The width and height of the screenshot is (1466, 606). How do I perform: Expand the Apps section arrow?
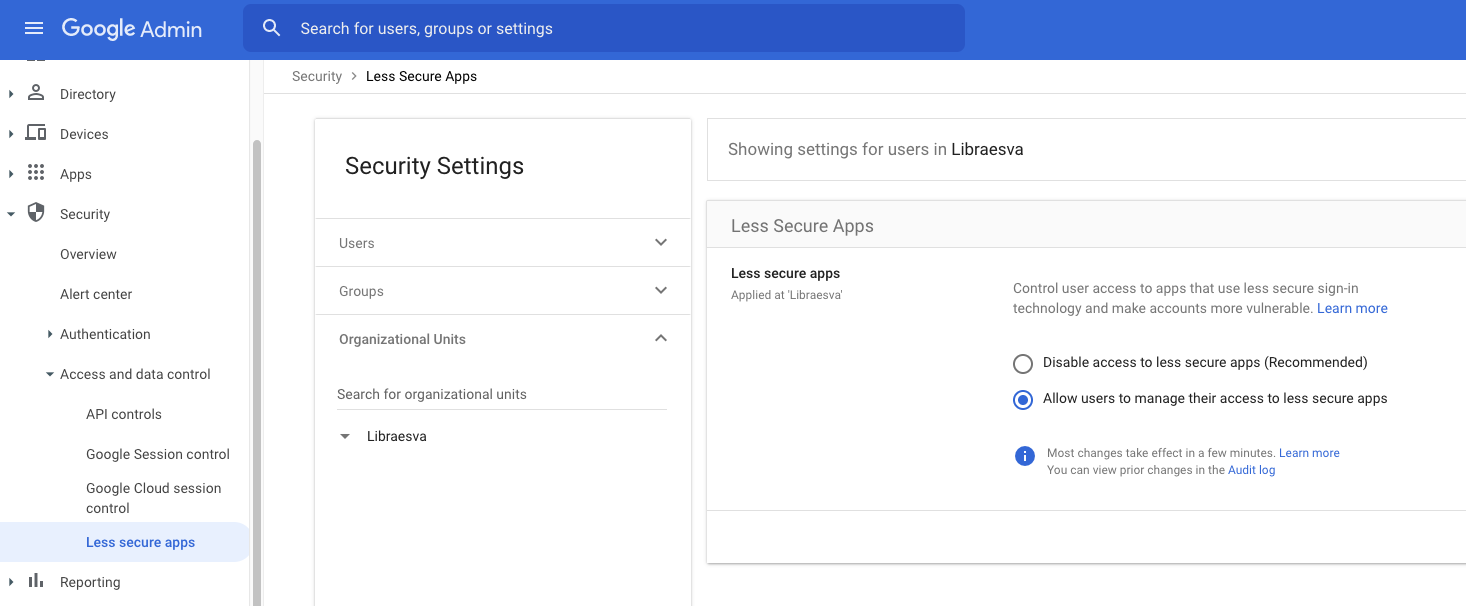pyautogui.click(x=11, y=174)
